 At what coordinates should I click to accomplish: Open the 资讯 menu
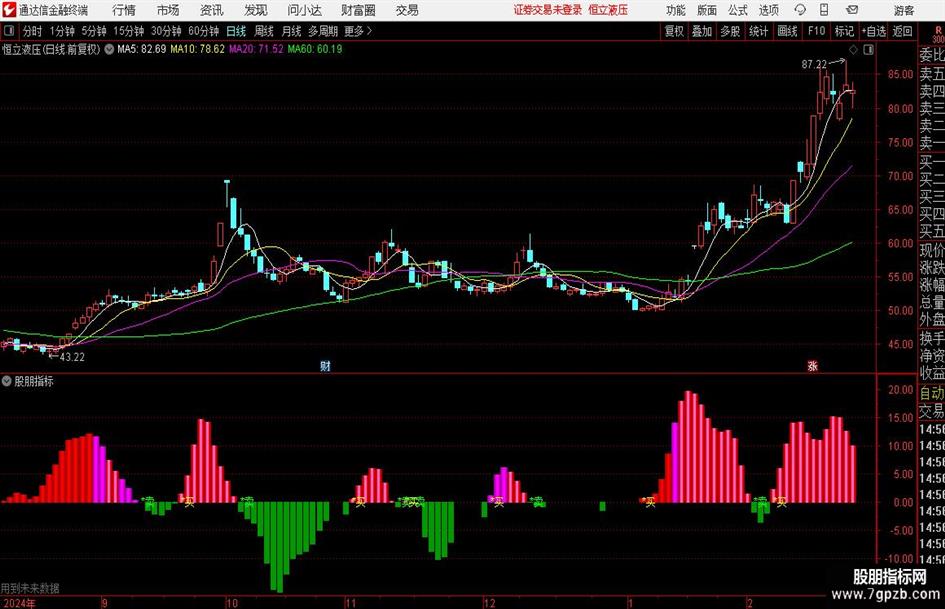(212, 10)
